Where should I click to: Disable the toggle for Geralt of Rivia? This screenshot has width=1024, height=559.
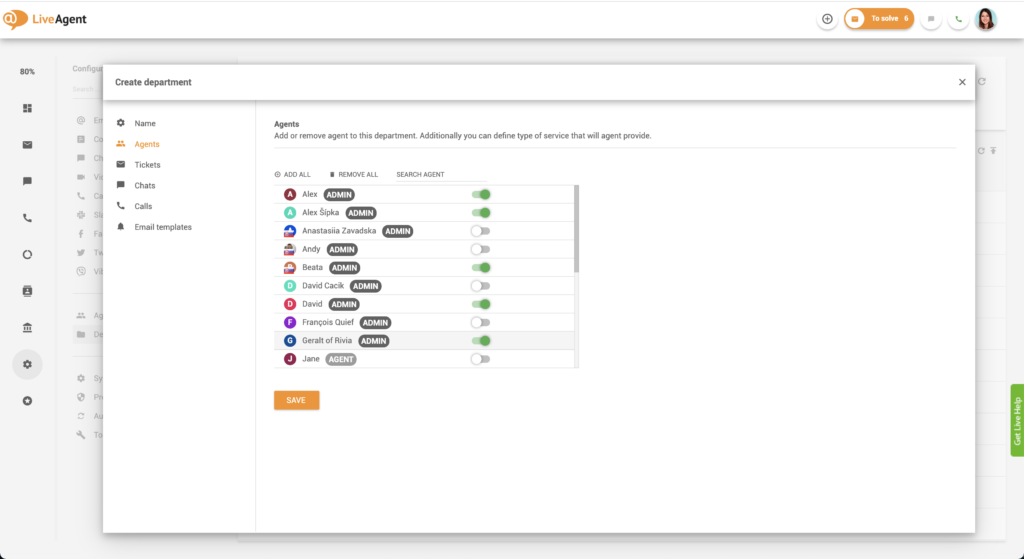click(480, 341)
